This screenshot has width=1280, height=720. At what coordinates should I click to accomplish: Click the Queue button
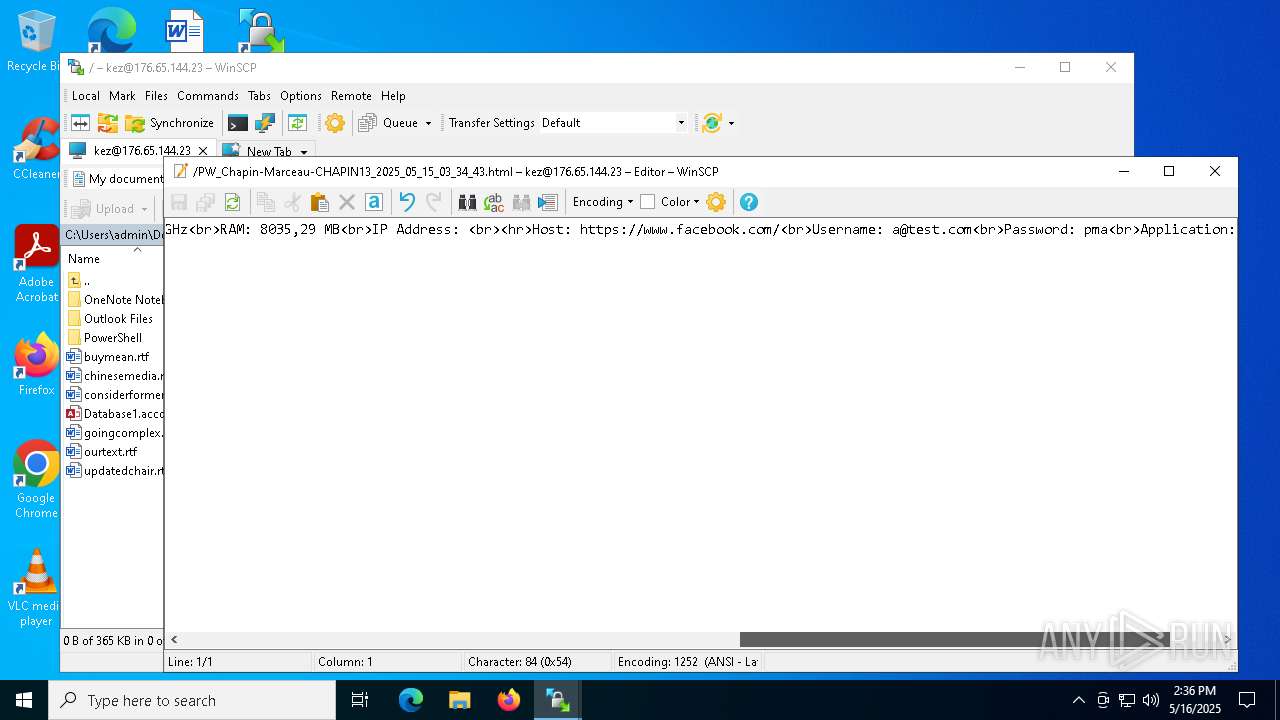[390, 123]
